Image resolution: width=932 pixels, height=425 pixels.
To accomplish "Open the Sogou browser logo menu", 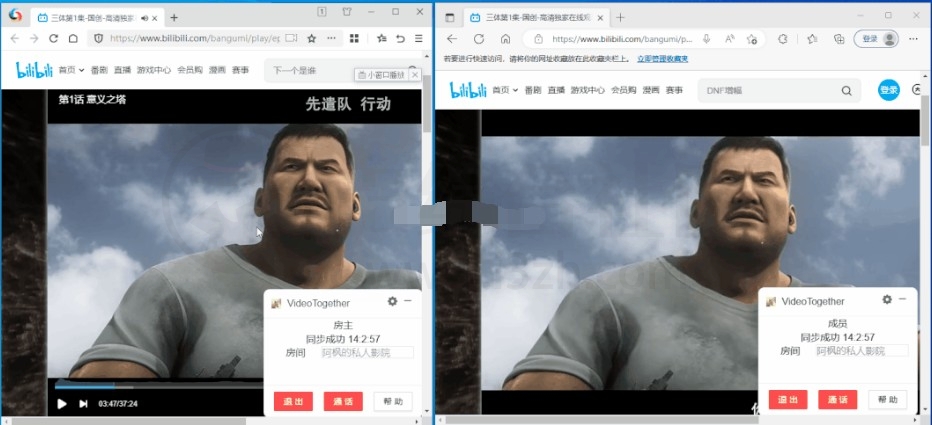I will coord(15,15).
